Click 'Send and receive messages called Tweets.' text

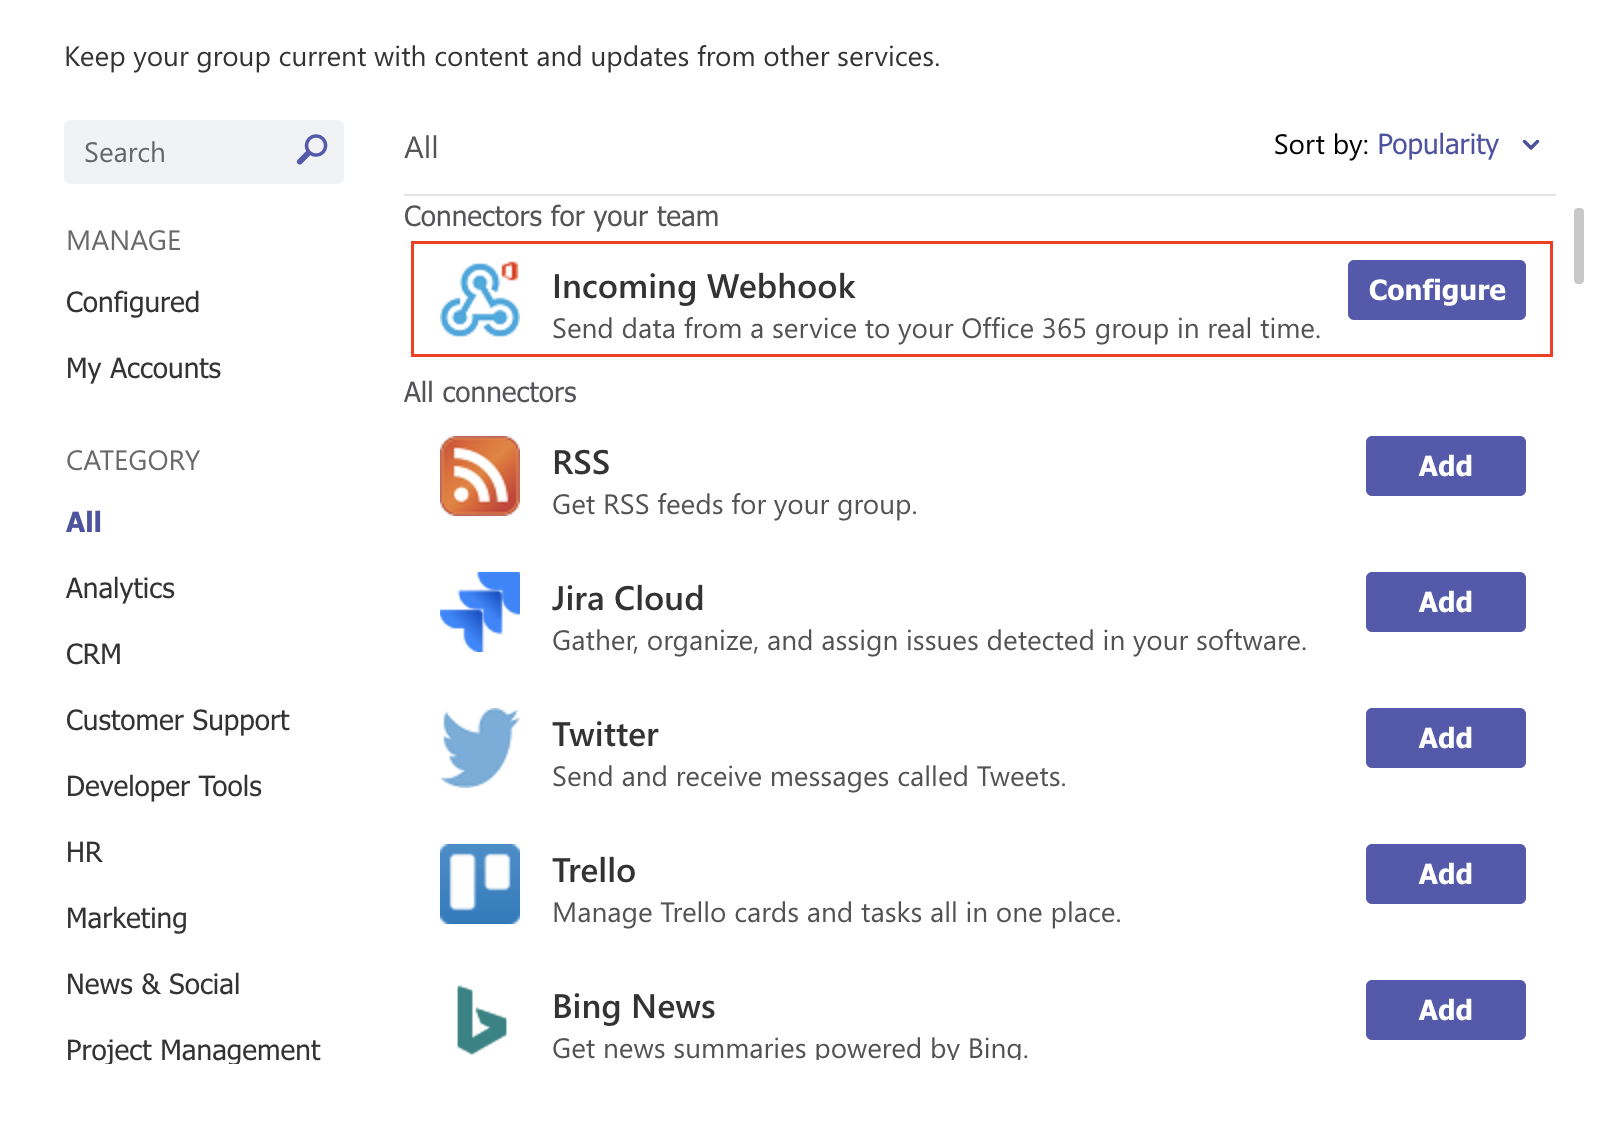pos(809,777)
